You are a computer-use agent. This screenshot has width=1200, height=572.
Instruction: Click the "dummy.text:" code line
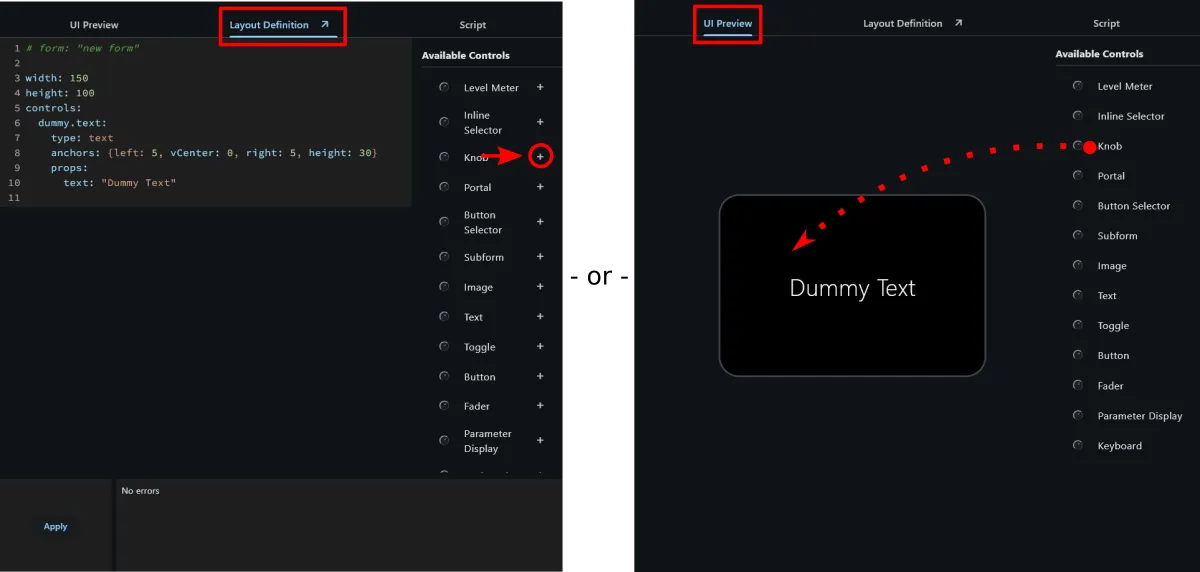pyautogui.click(x=73, y=123)
